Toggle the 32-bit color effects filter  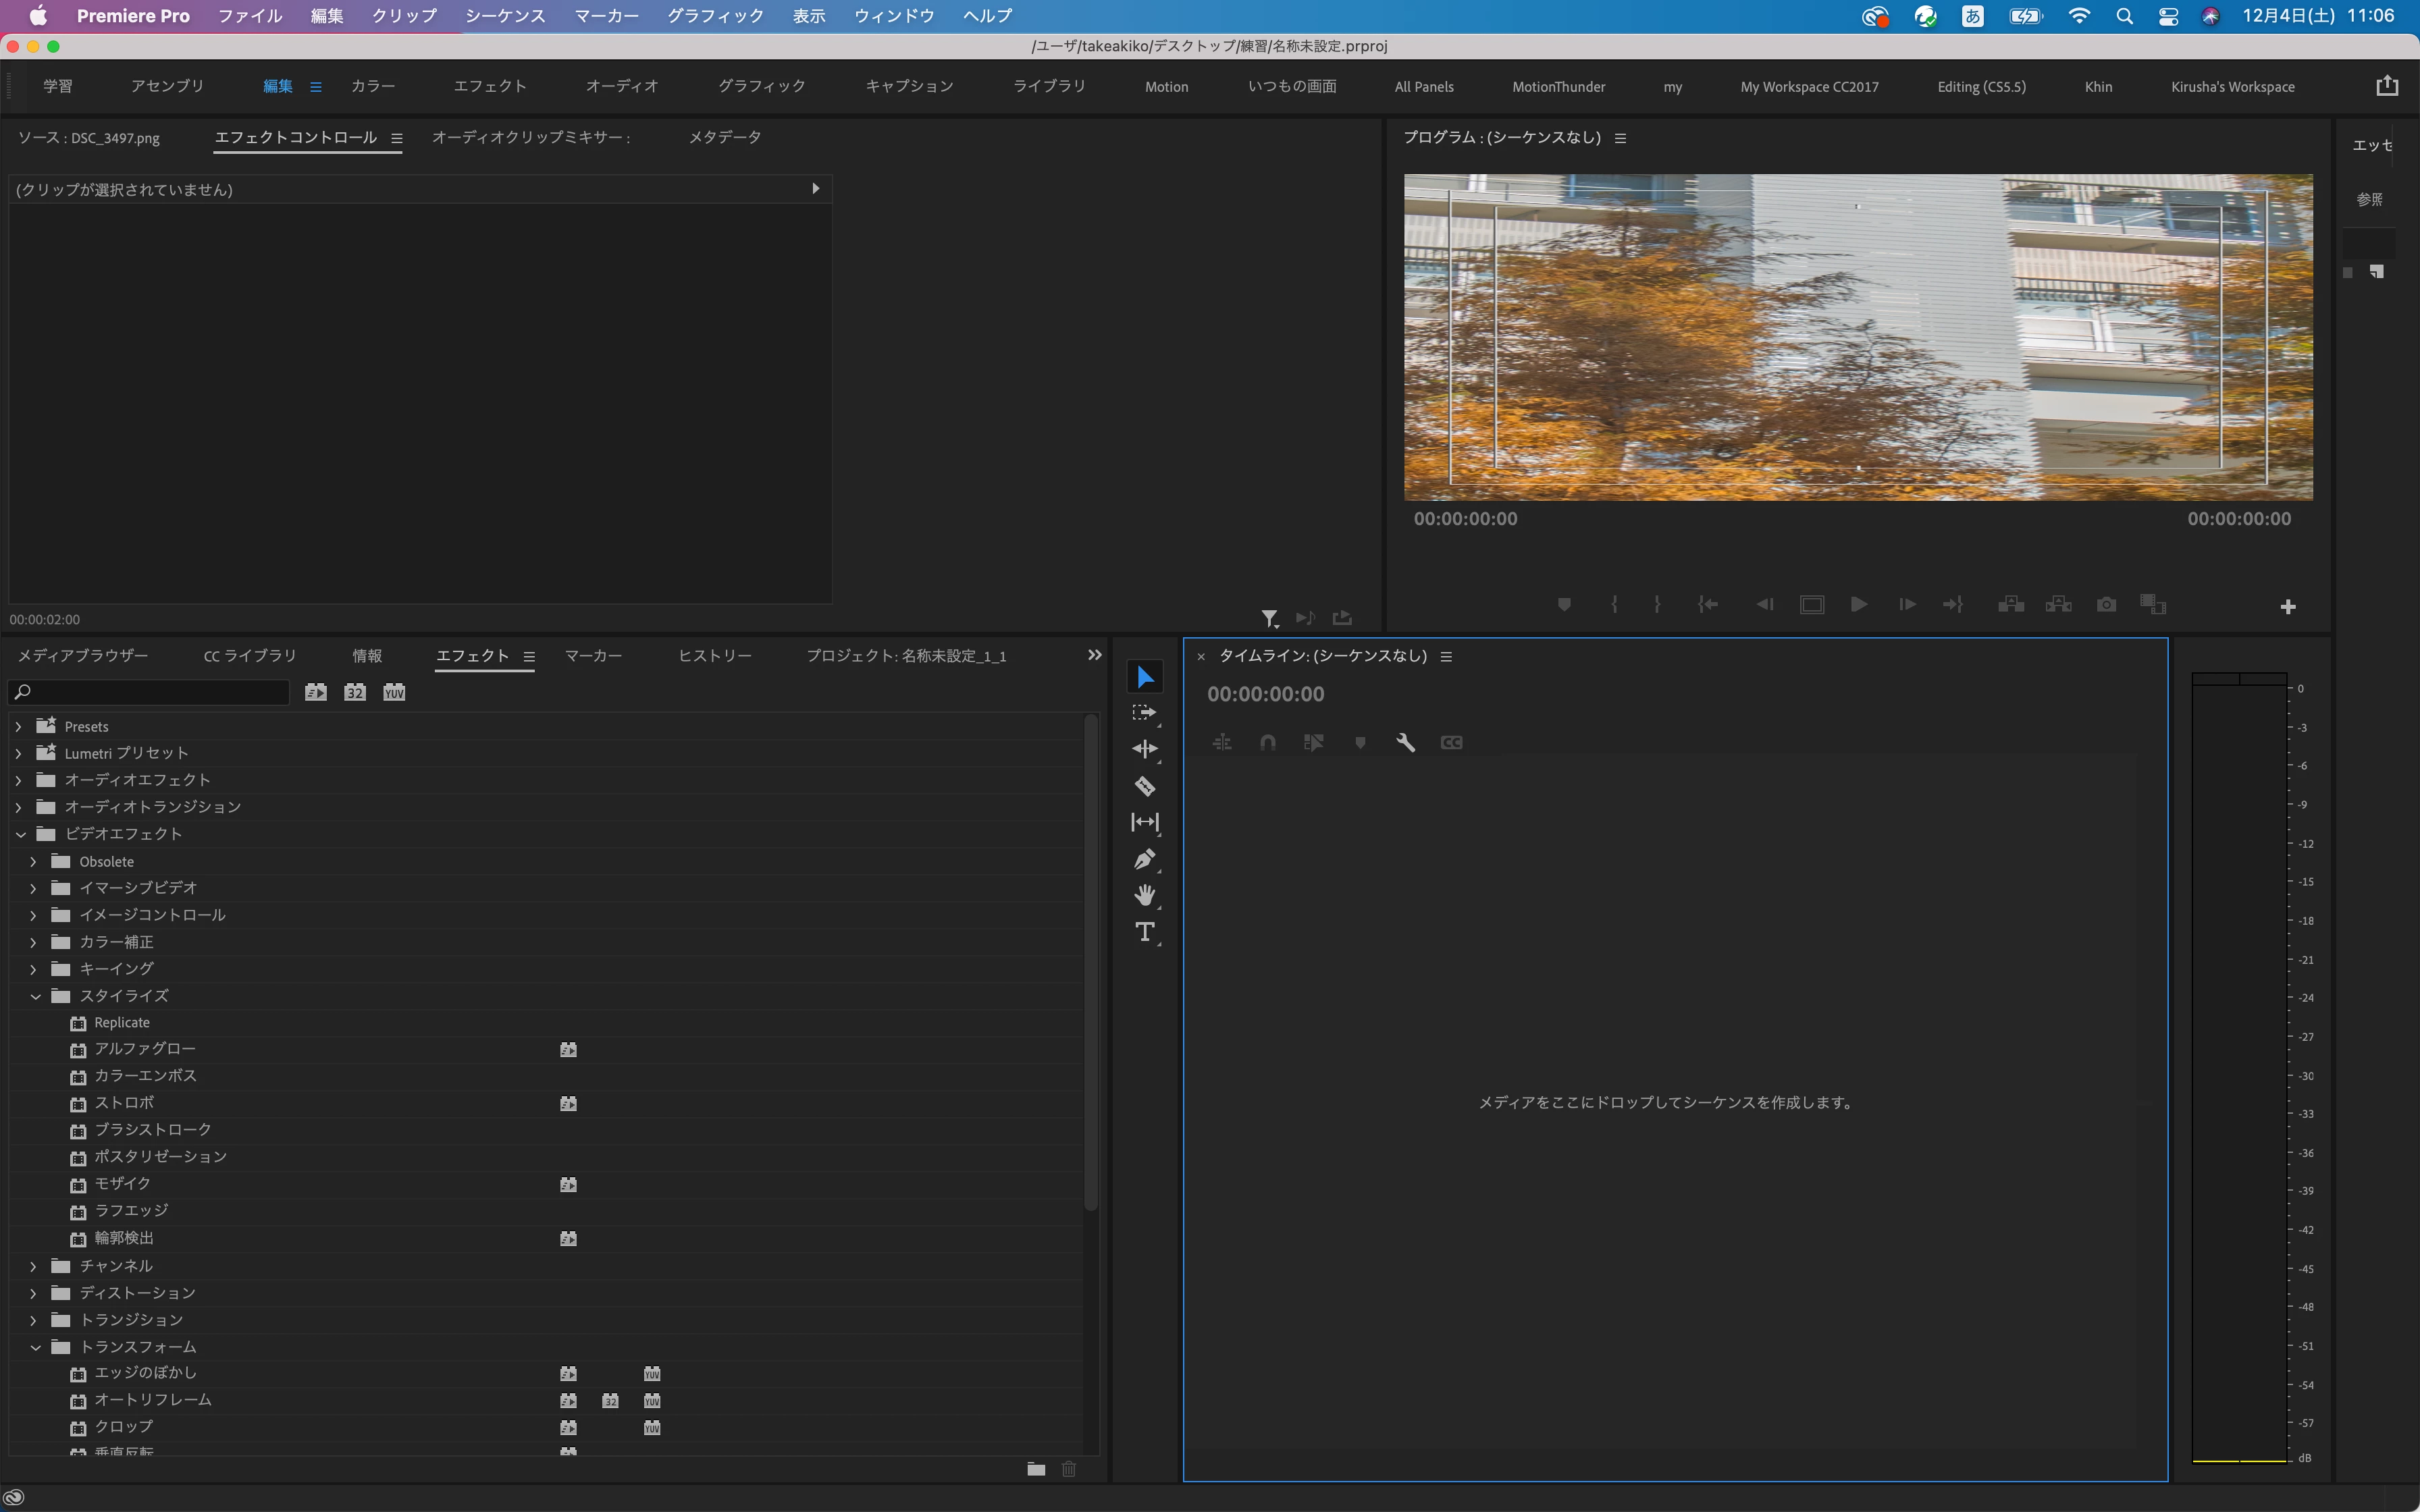click(x=355, y=692)
